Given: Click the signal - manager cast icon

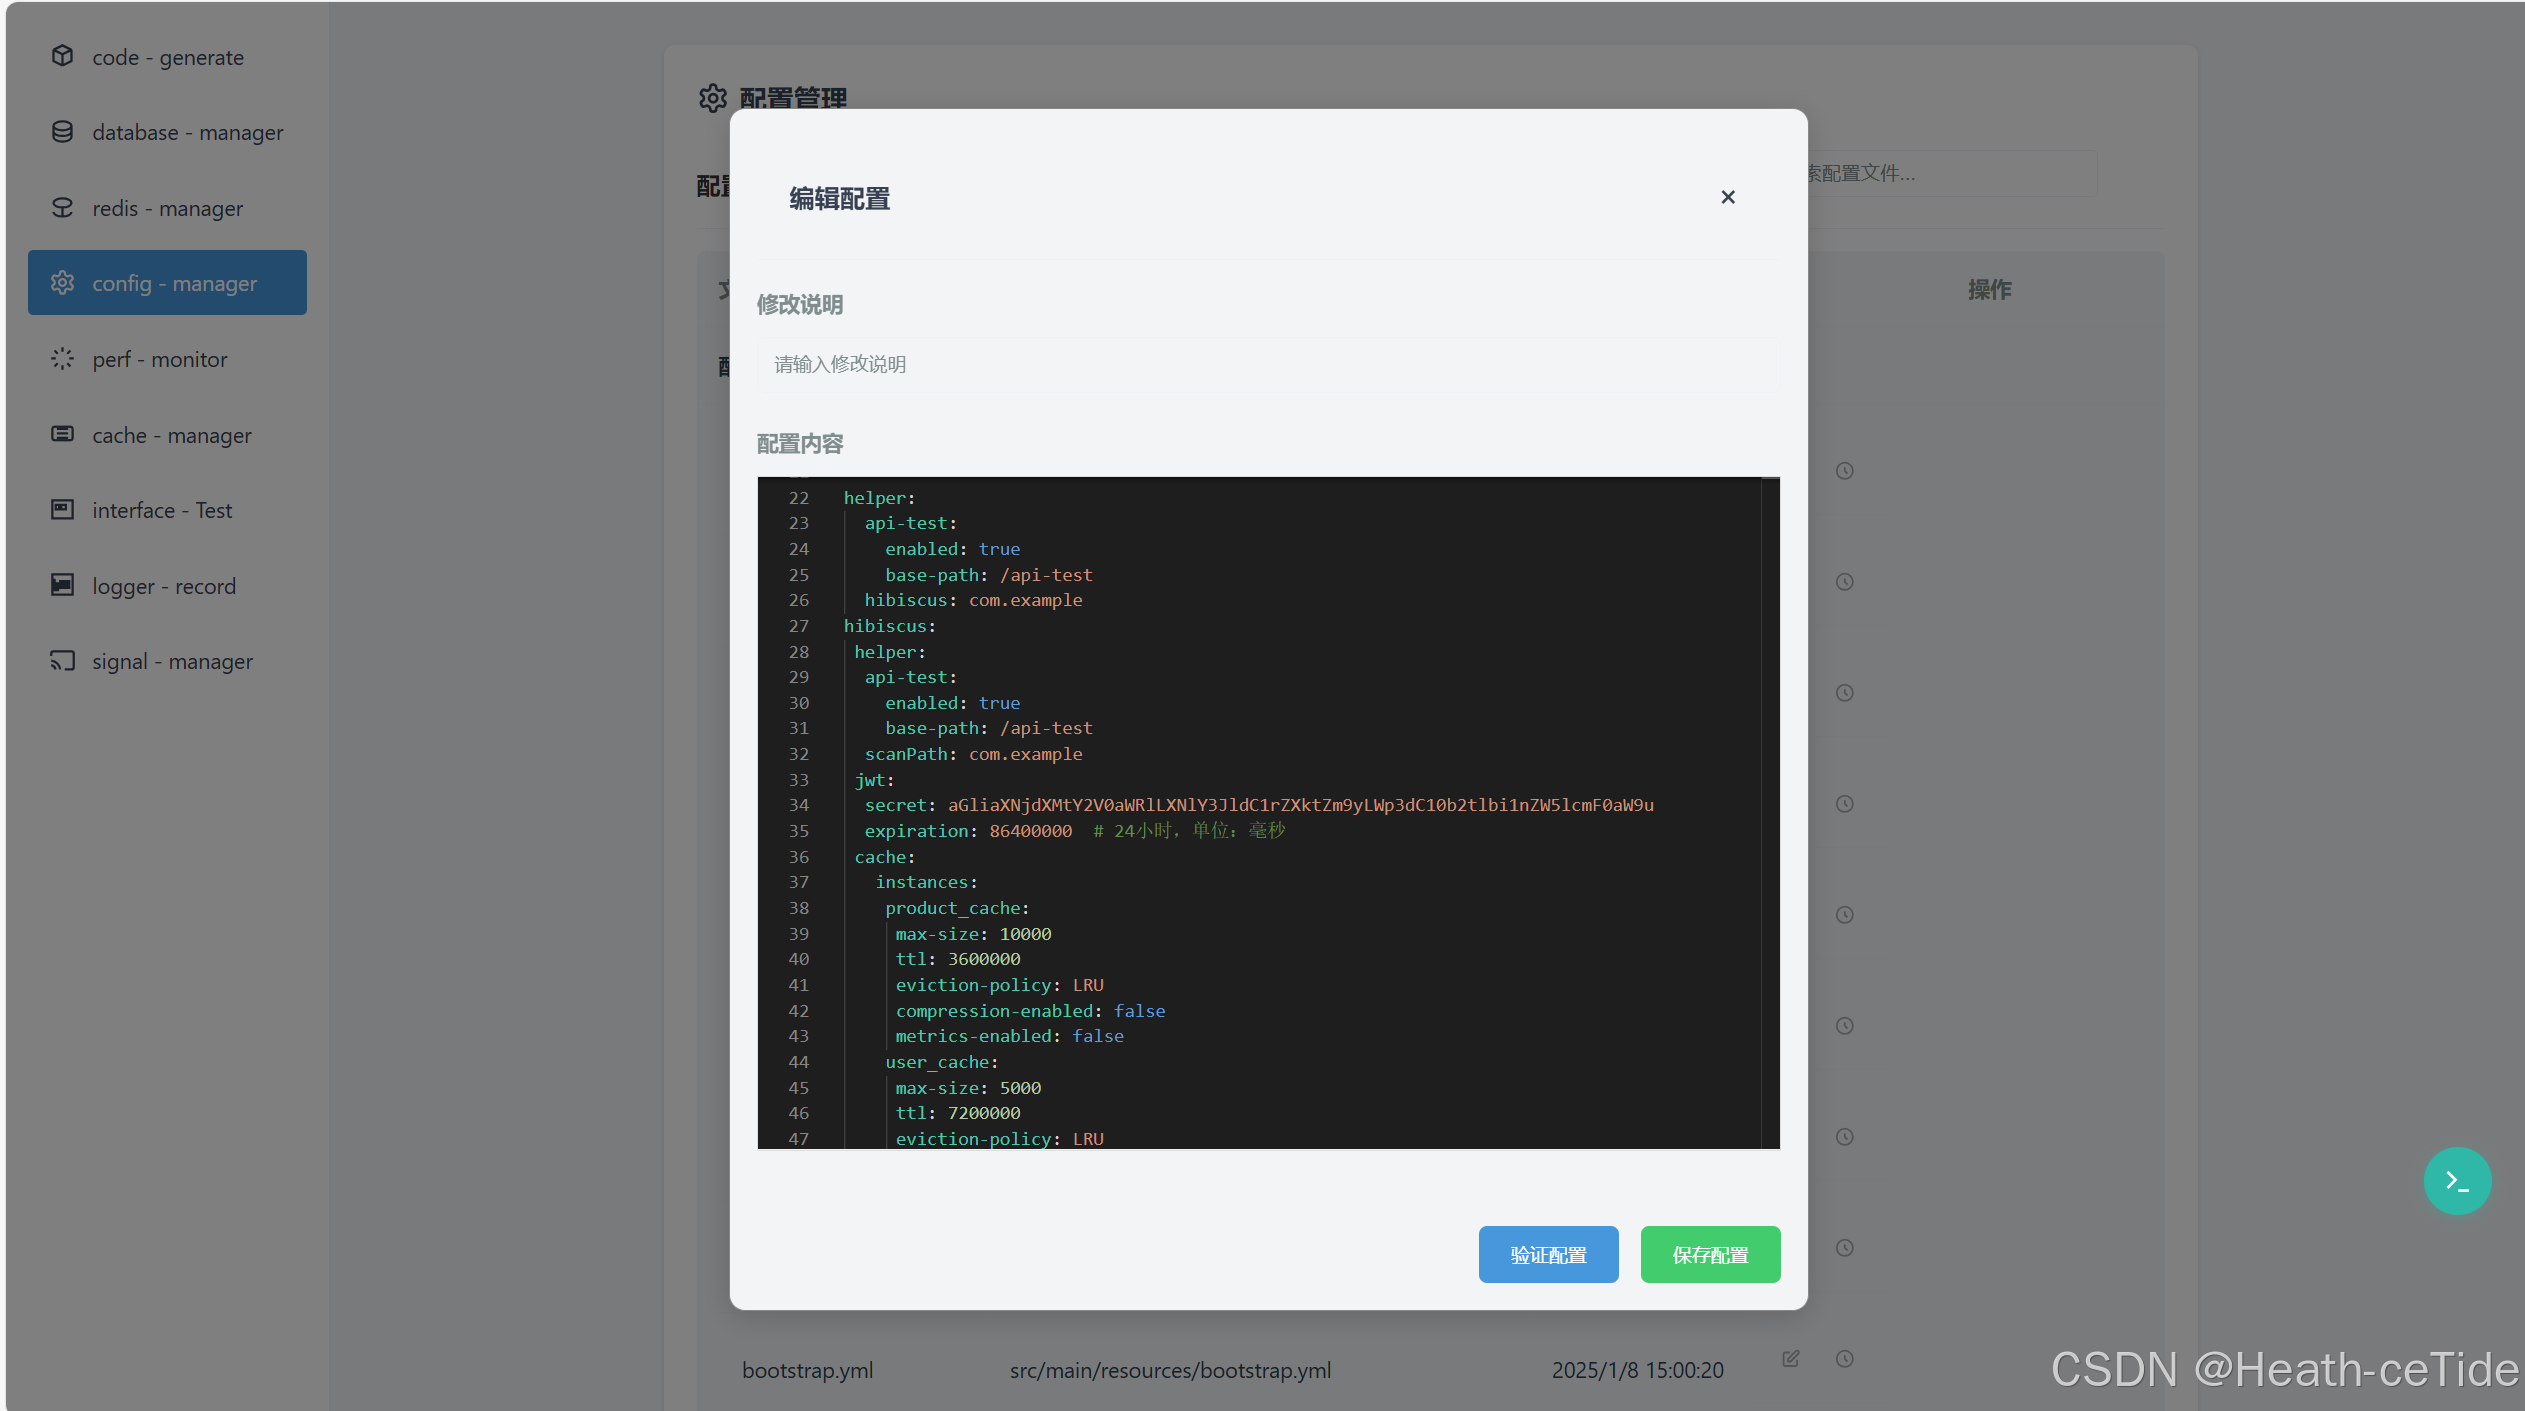Looking at the screenshot, I should (x=62, y=661).
